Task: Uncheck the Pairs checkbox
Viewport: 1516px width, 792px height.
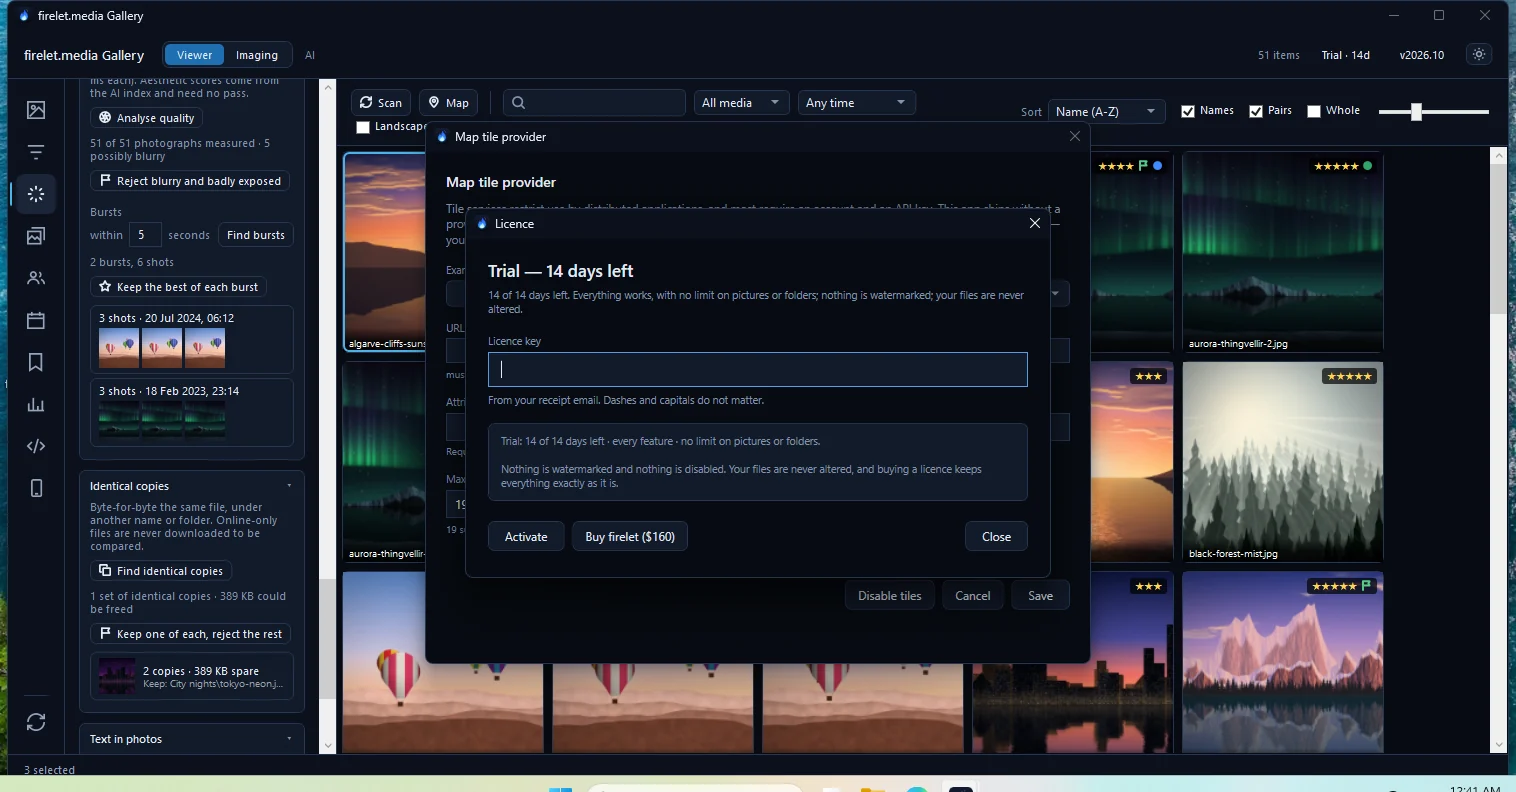Action: pyautogui.click(x=1256, y=111)
